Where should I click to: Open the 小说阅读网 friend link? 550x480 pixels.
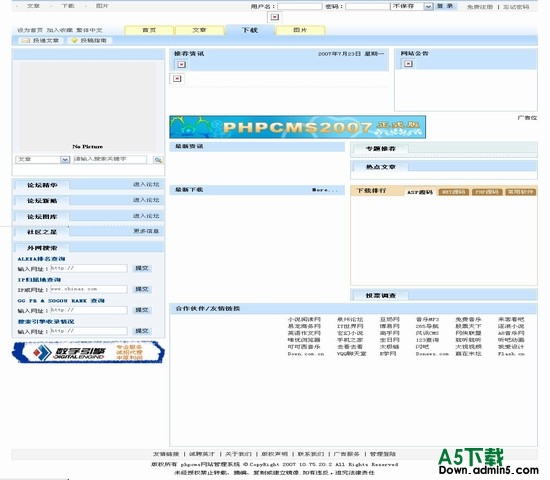[304, 320]
